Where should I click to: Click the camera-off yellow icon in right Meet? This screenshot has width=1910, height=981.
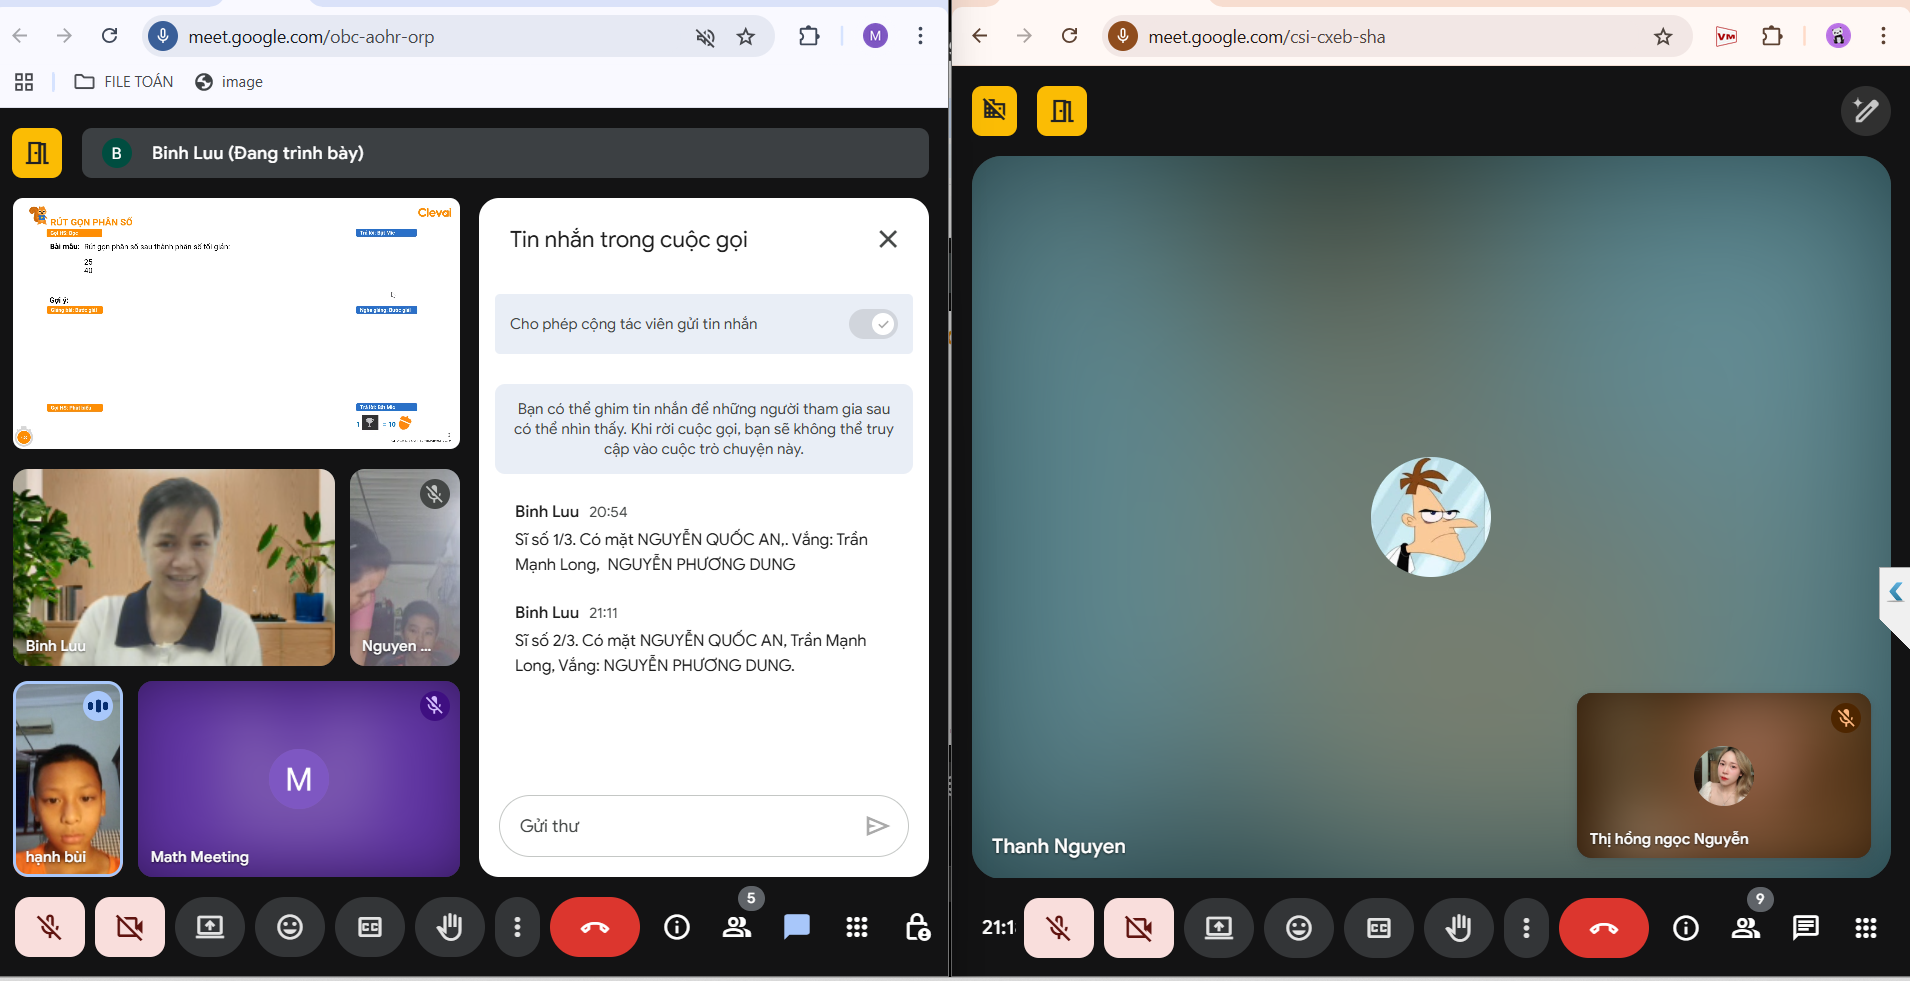(994, 110)
